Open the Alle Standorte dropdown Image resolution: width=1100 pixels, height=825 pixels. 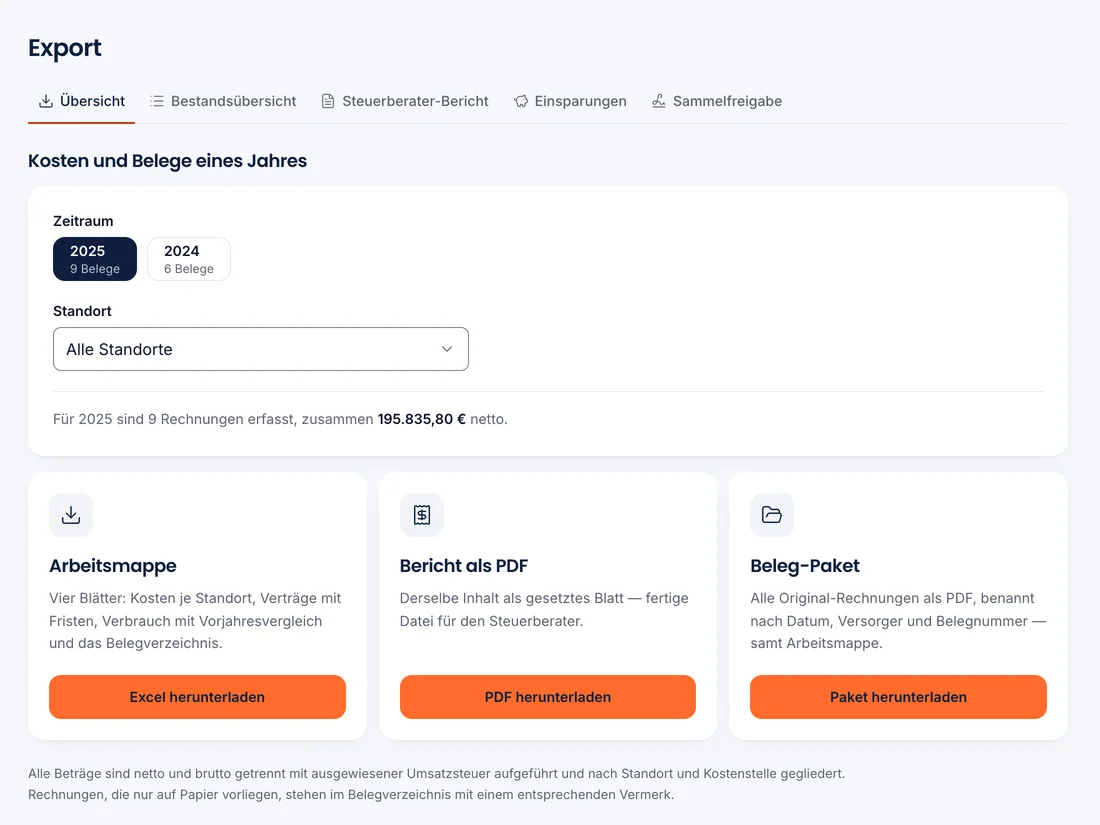click(260, 349)
